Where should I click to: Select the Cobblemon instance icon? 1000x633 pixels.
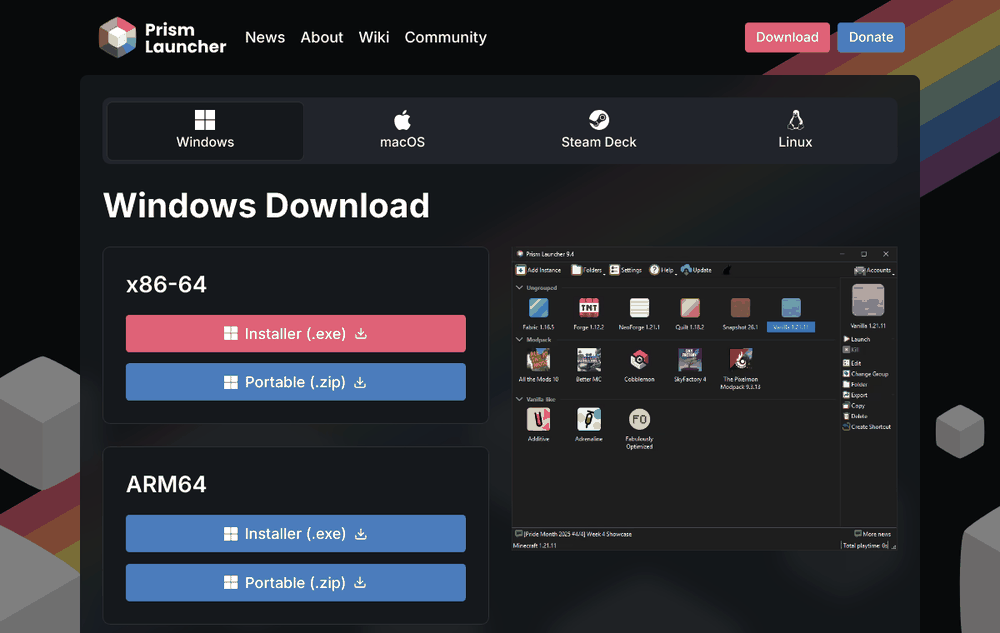(639, 360)
